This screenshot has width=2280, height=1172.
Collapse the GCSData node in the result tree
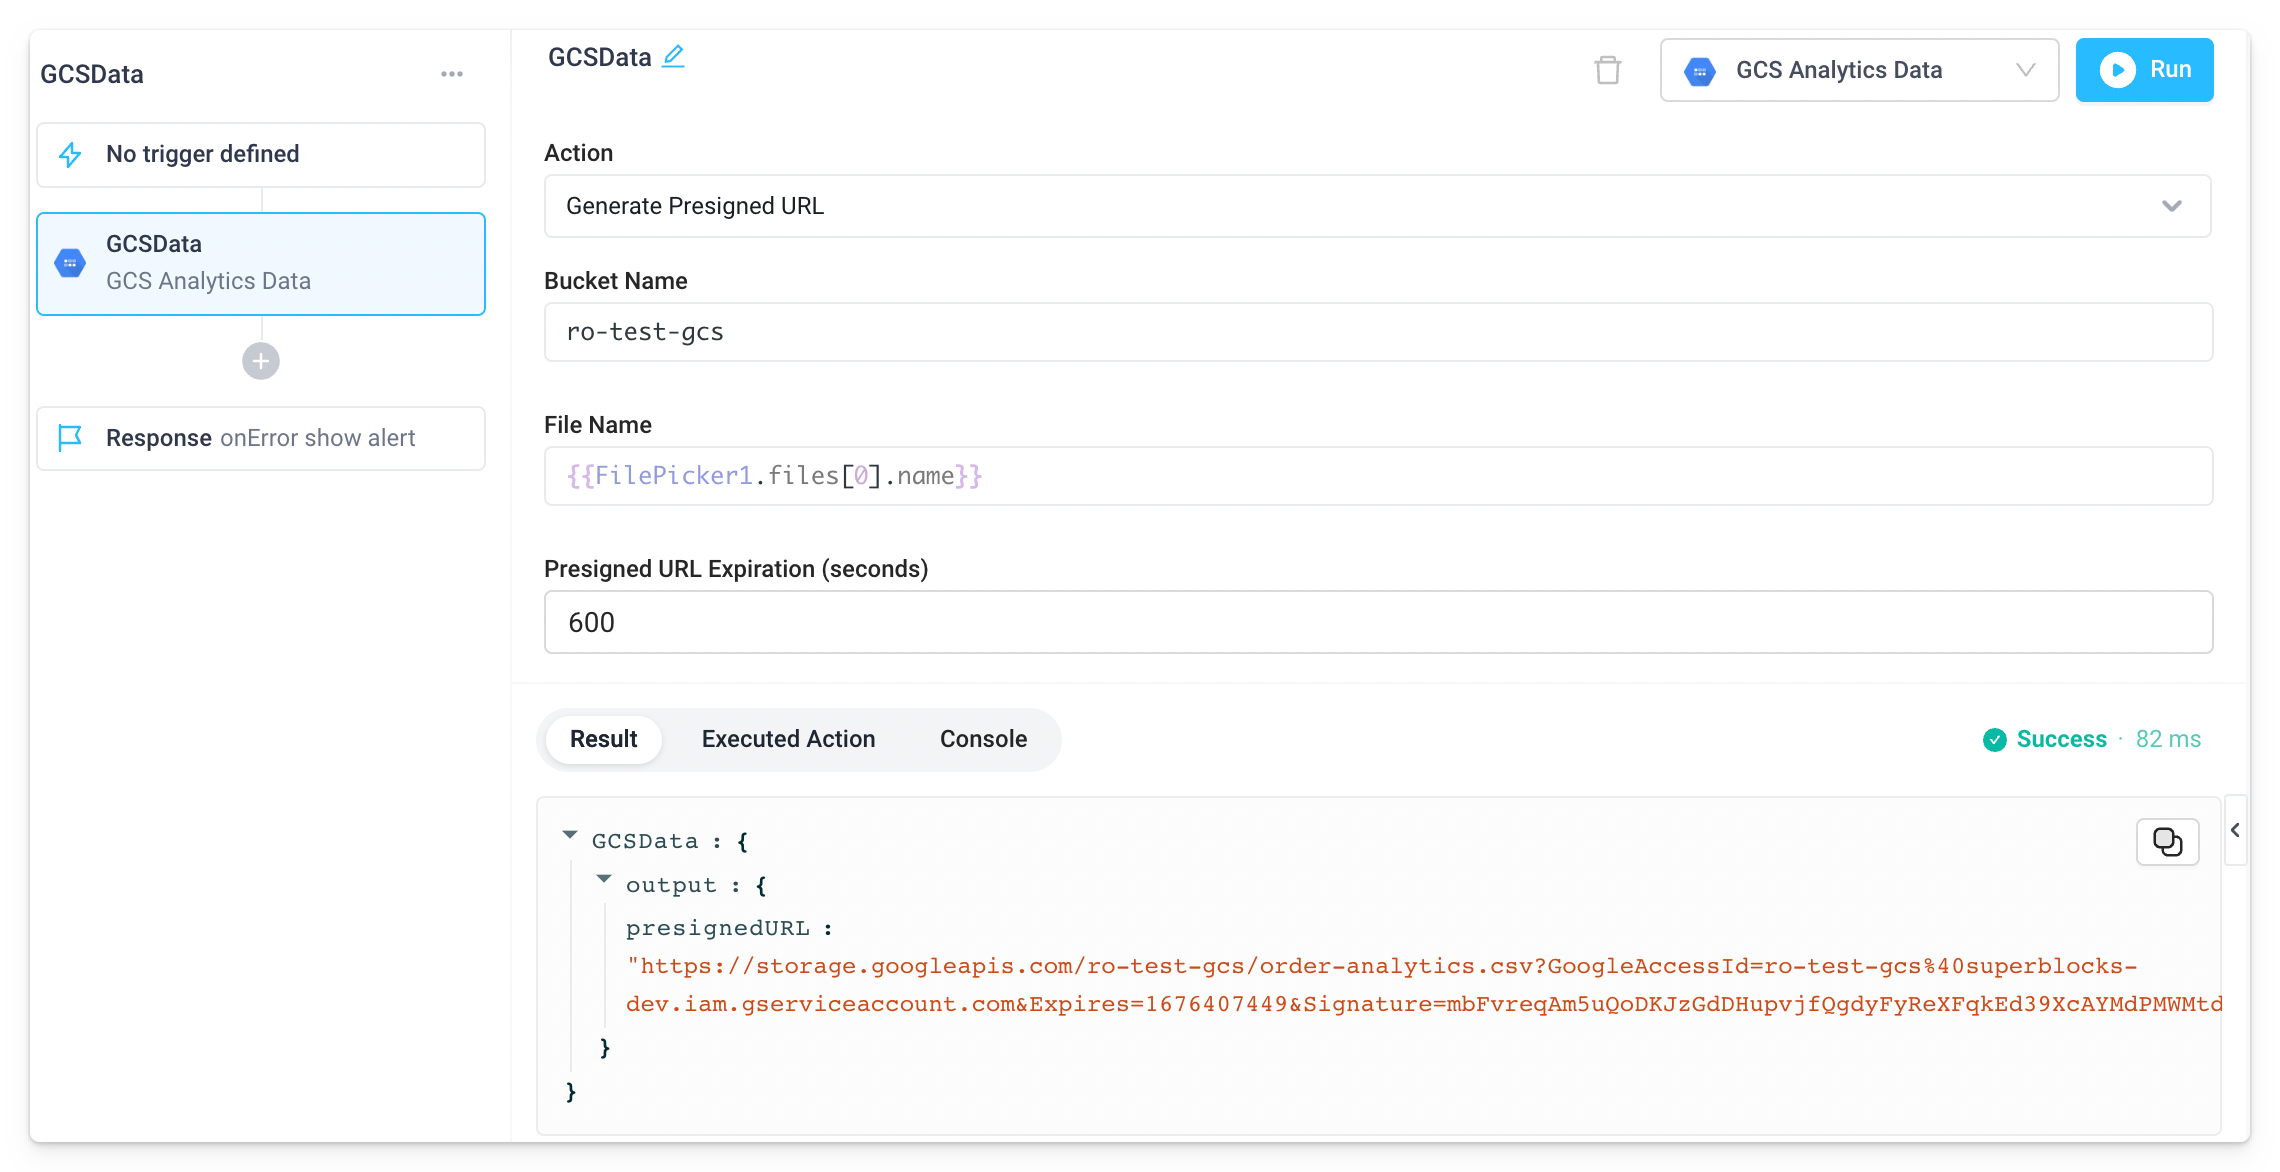point(571,836)
